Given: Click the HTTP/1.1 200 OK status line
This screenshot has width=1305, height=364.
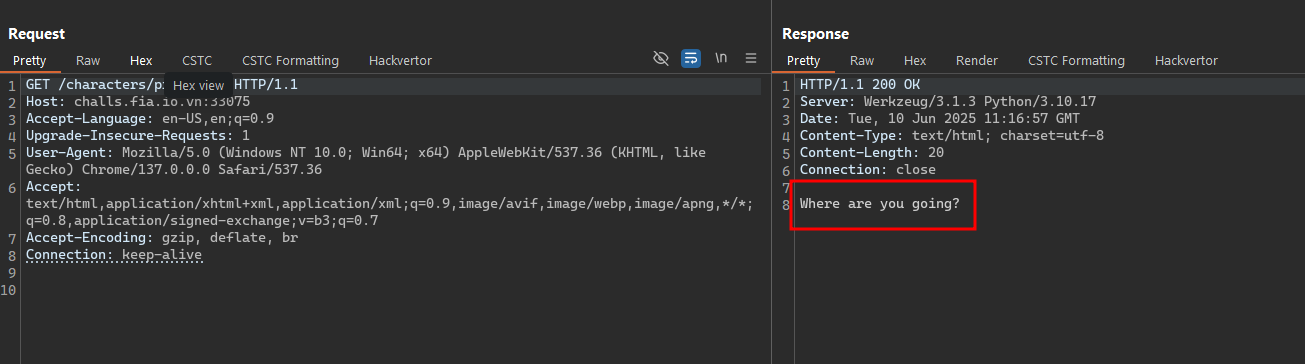Looking at the screenshot, I should [861, 85].
